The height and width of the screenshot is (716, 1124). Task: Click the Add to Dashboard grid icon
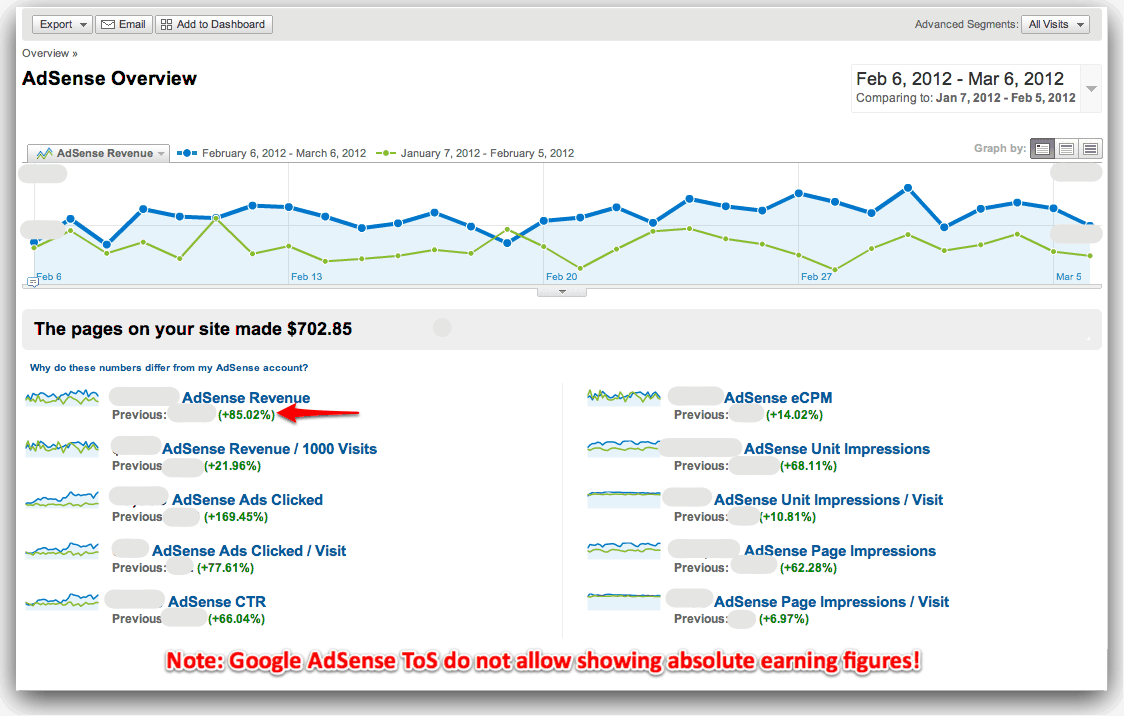[166, 25]
